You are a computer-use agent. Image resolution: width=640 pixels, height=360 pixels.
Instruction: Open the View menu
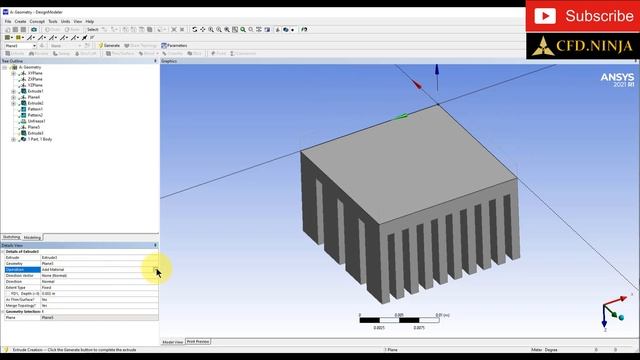click(x=78, y=21)
